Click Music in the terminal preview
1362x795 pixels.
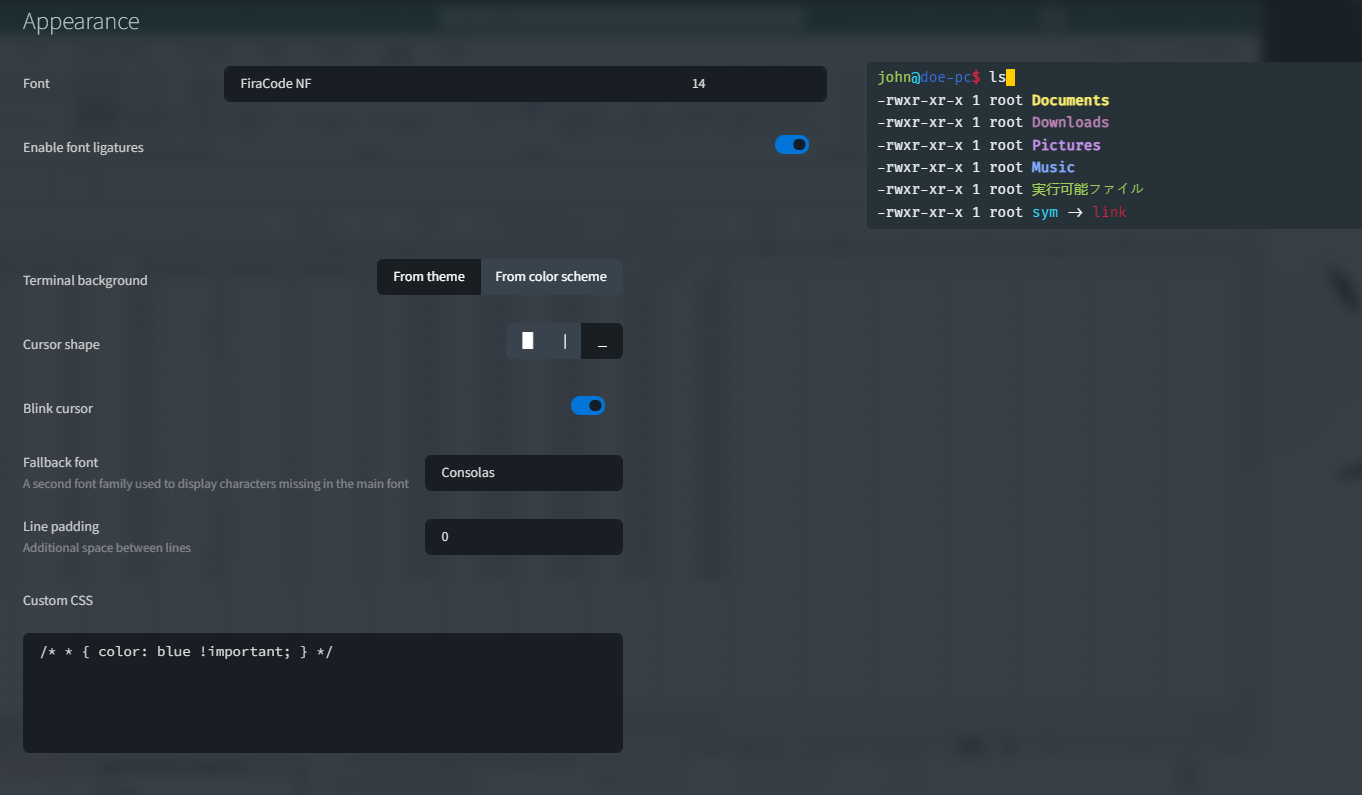tap(1053, 167)
